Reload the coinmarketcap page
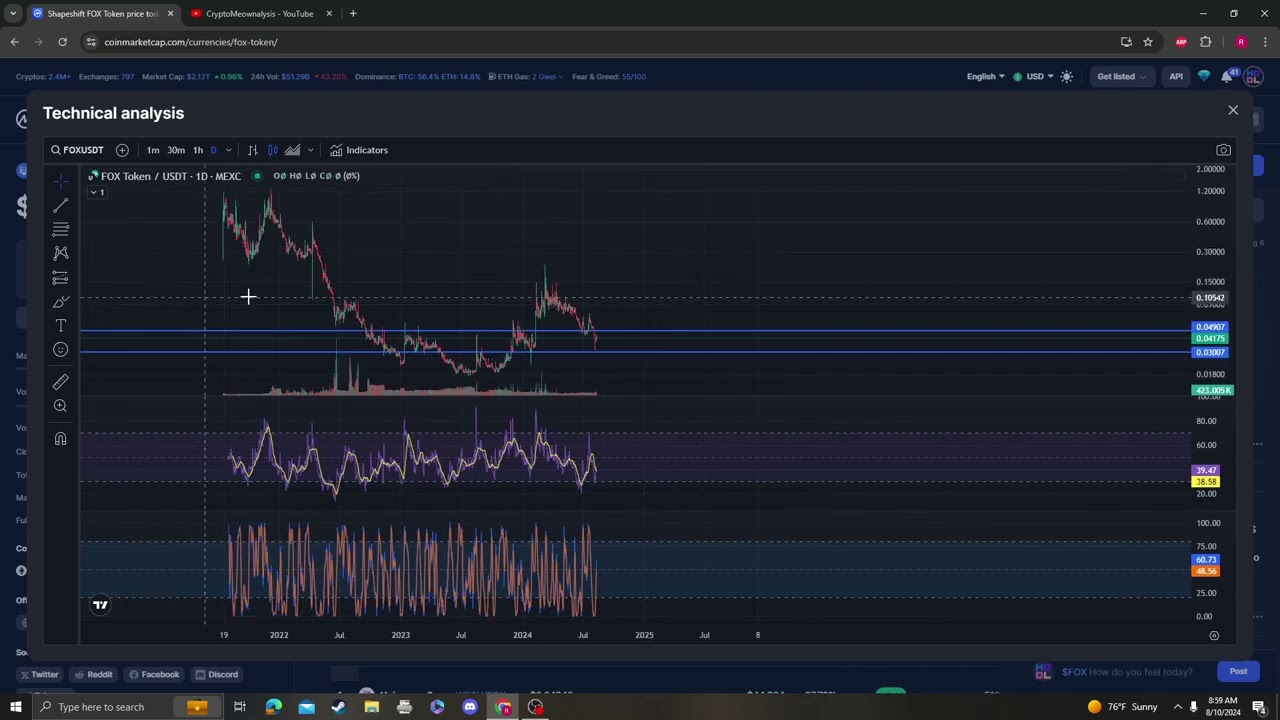The width and height of the screenshot is (1280, 720). click(62, 42)
